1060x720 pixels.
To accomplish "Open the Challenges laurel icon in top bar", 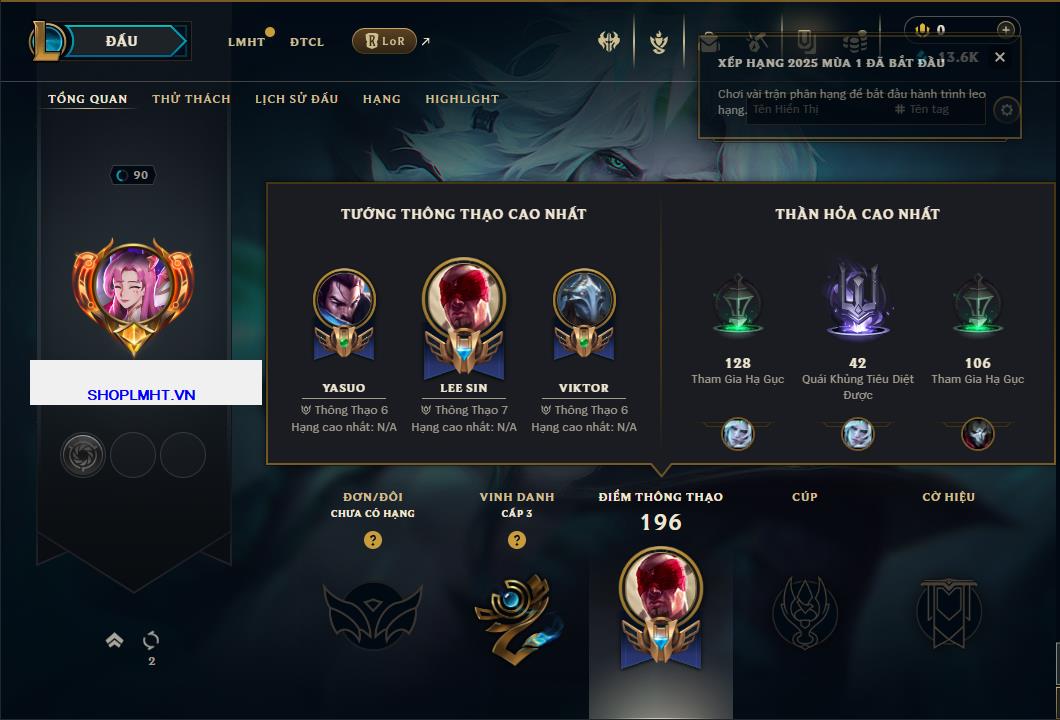I will (658, 42).
